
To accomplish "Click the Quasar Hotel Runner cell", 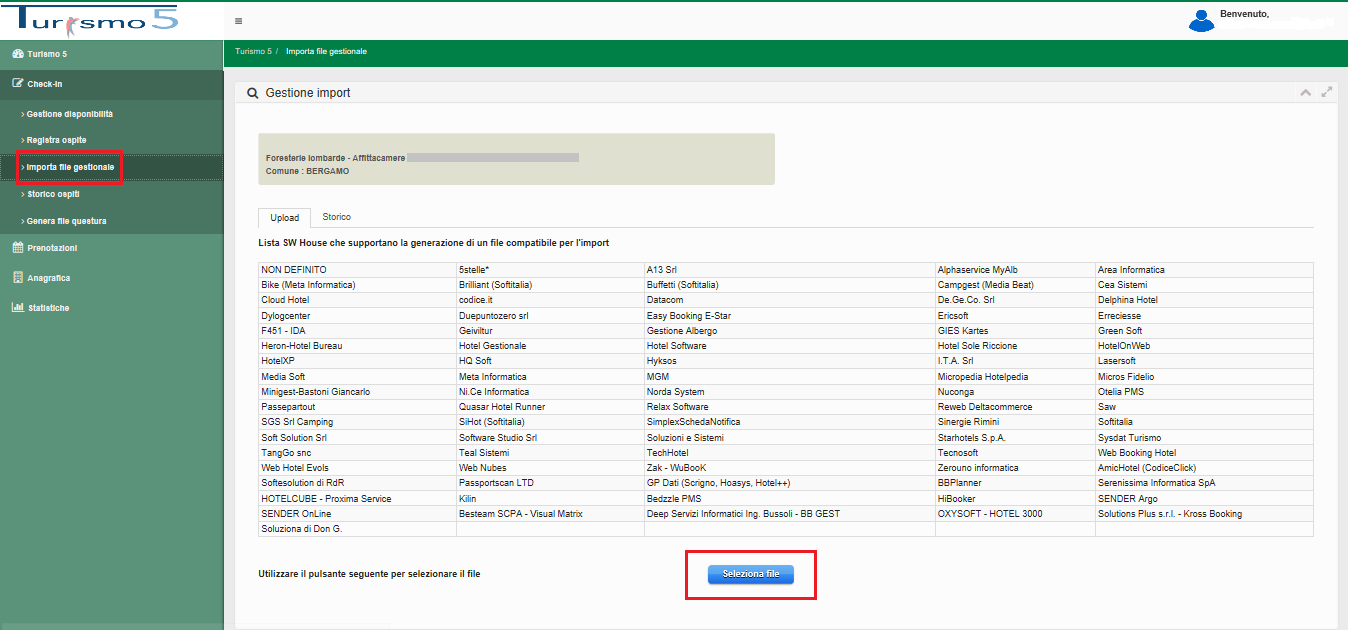I will [x=550, y=407].
